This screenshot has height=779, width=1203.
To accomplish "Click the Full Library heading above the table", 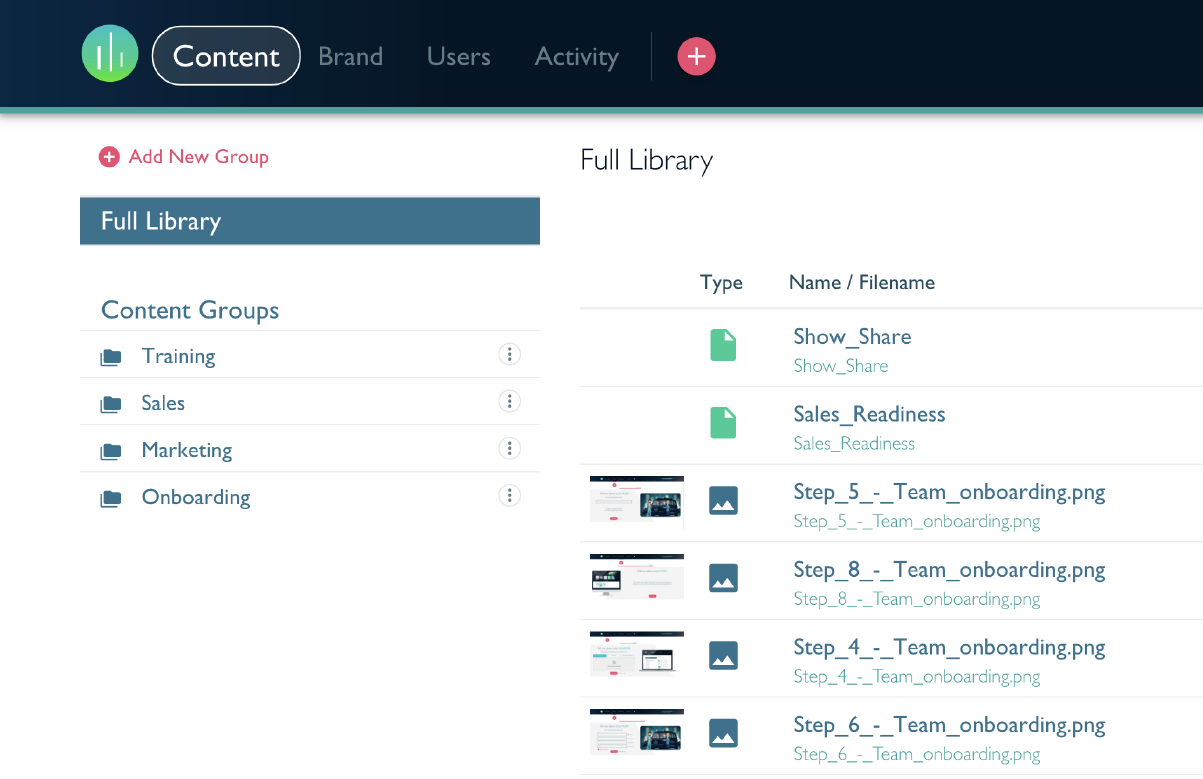I will coord(646,161).
